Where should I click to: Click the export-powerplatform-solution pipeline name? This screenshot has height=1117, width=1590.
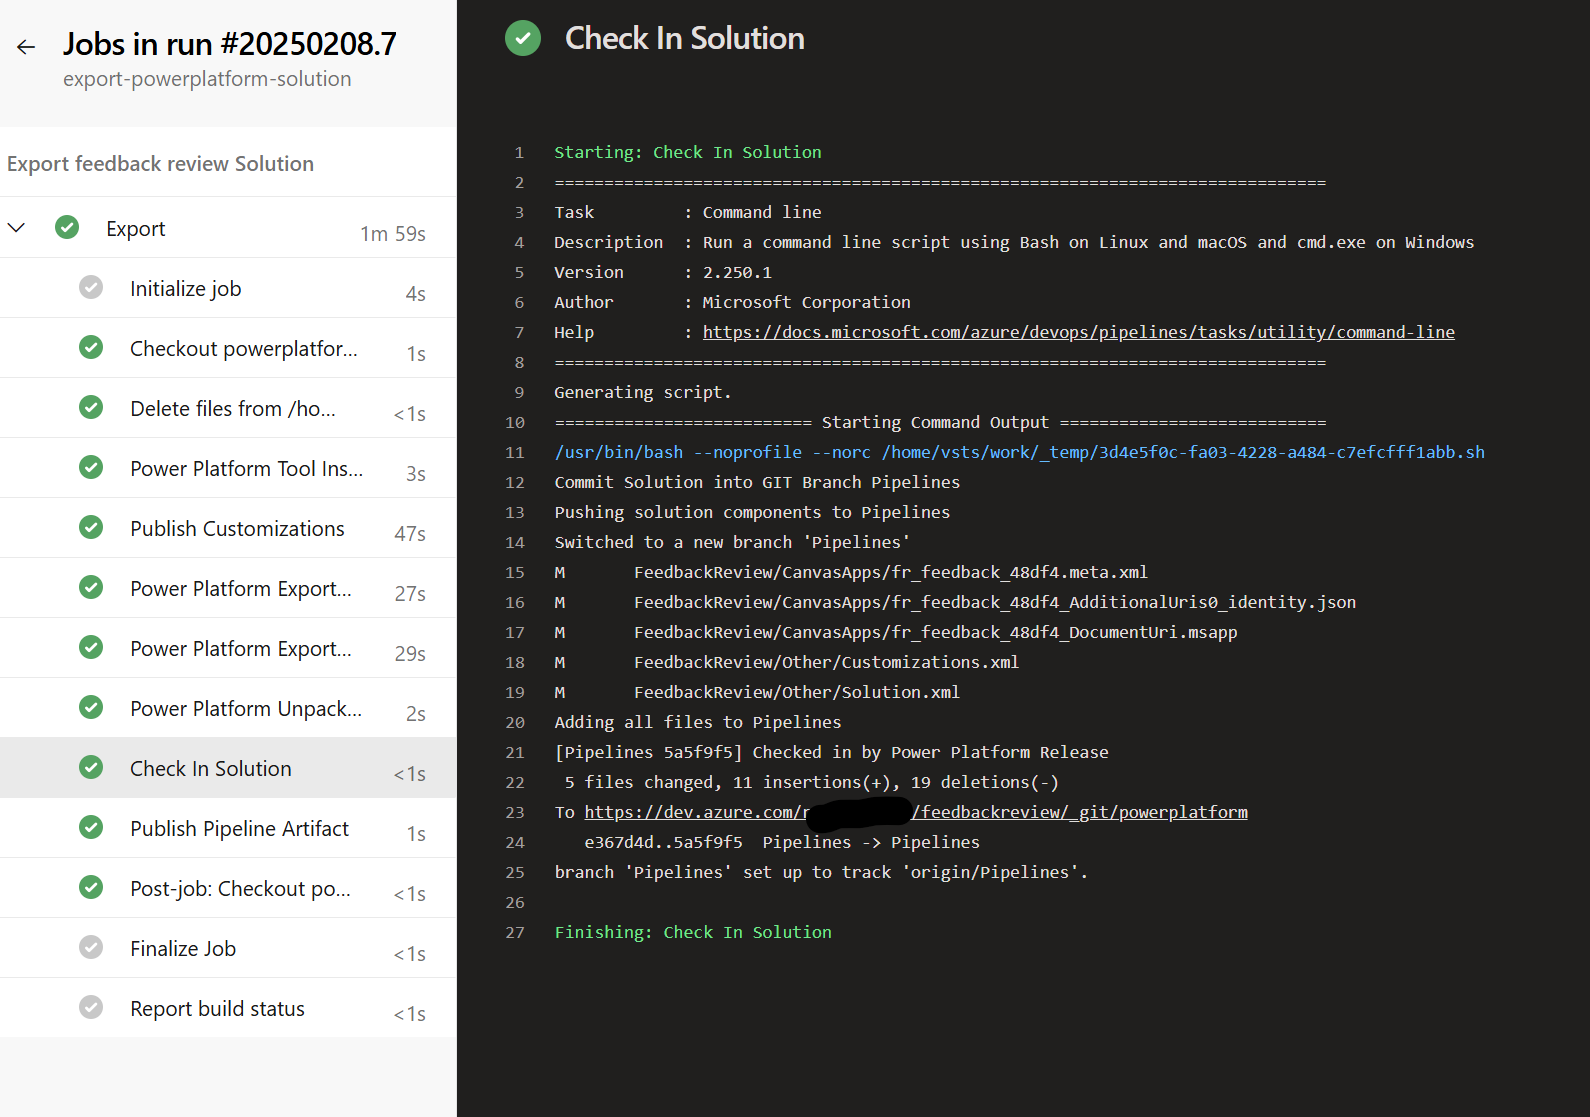coord(207,79)
